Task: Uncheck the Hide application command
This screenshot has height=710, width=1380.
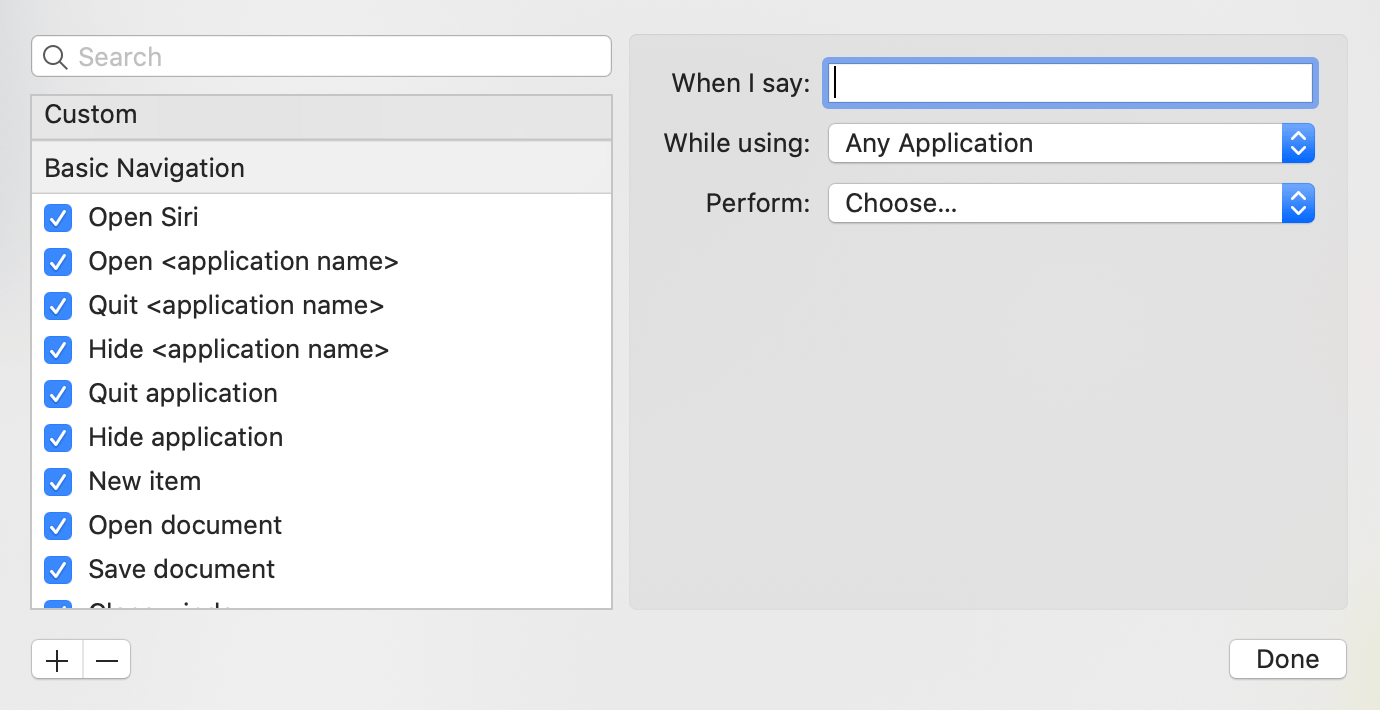Action: pyautogui.click(x=58, y=437)
